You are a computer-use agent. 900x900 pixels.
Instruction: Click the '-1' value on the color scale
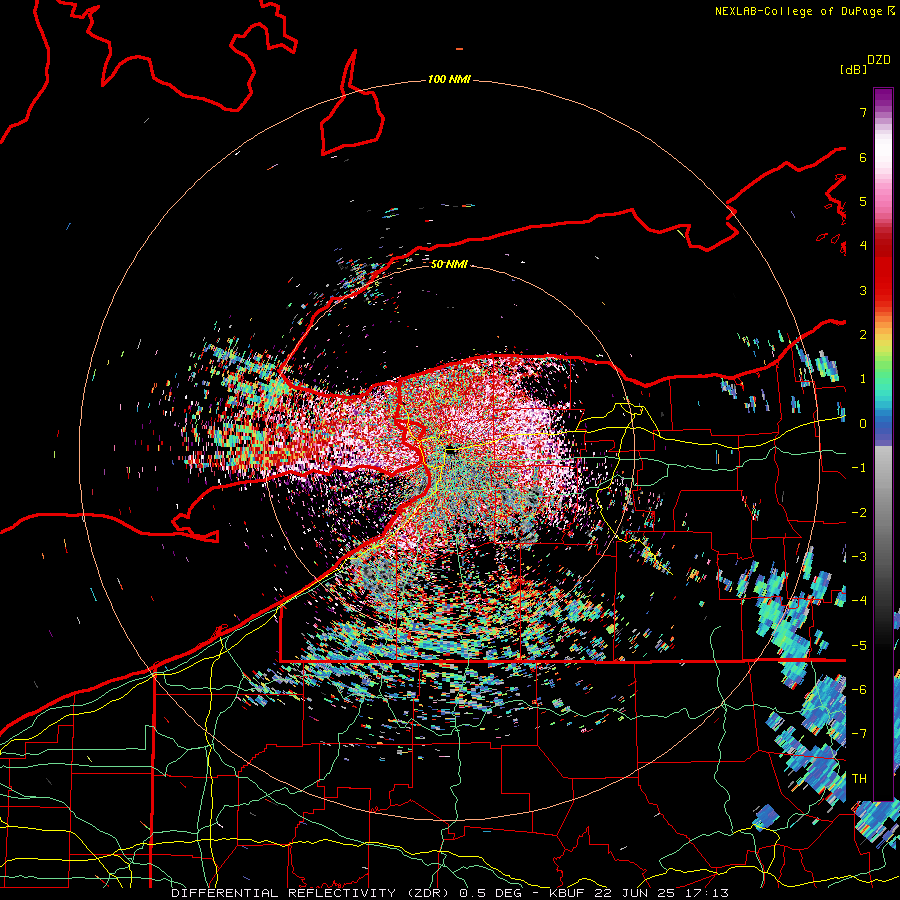coord(859,468)
